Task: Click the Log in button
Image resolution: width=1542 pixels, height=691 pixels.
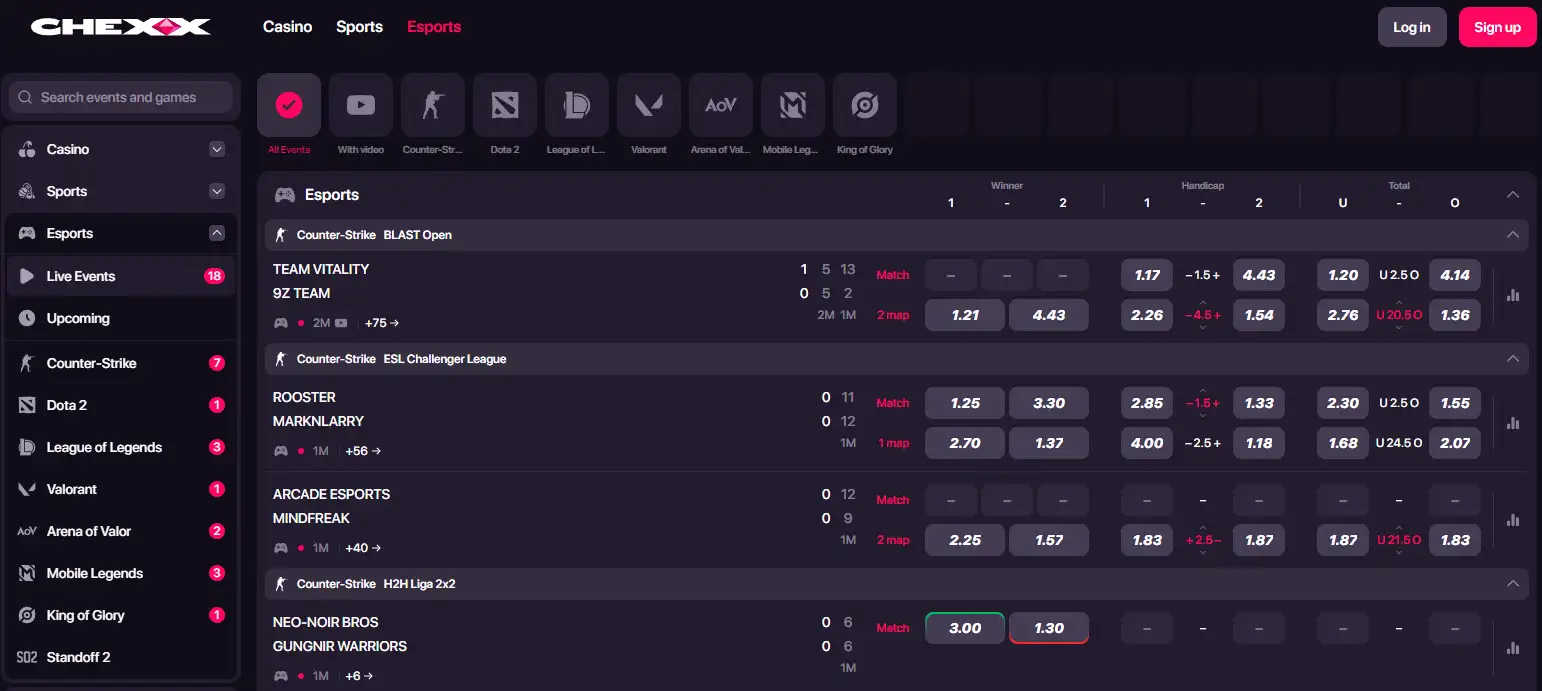Action: coord(1412,27)
